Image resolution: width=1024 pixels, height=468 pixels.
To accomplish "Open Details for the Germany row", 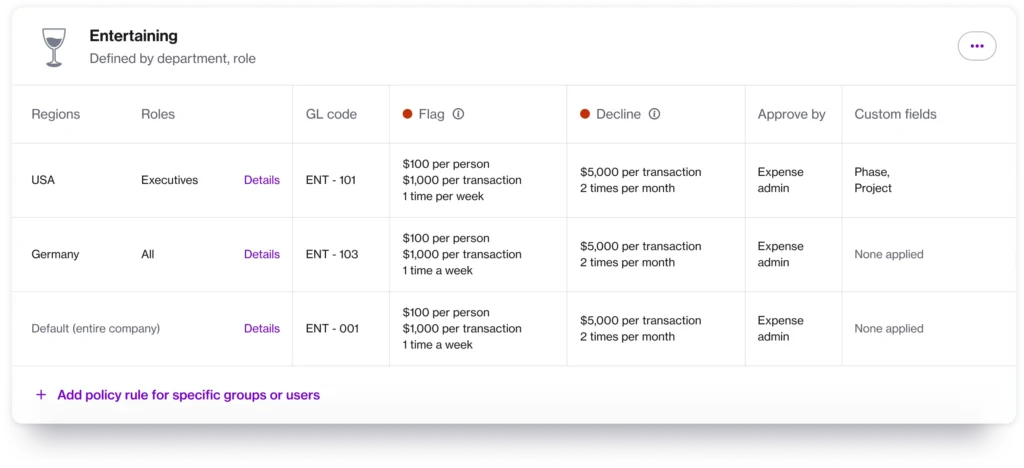I will 262,254.
